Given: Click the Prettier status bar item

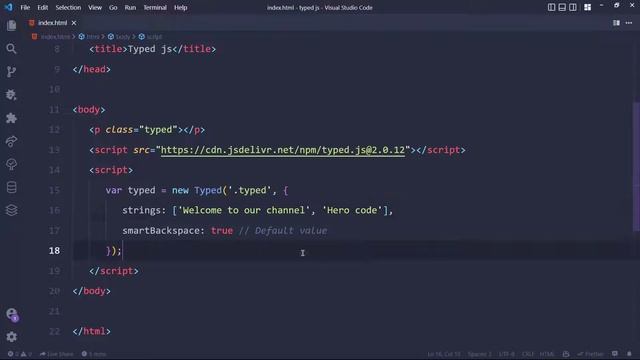Looking at the screenshot, I should click(590, 354).
